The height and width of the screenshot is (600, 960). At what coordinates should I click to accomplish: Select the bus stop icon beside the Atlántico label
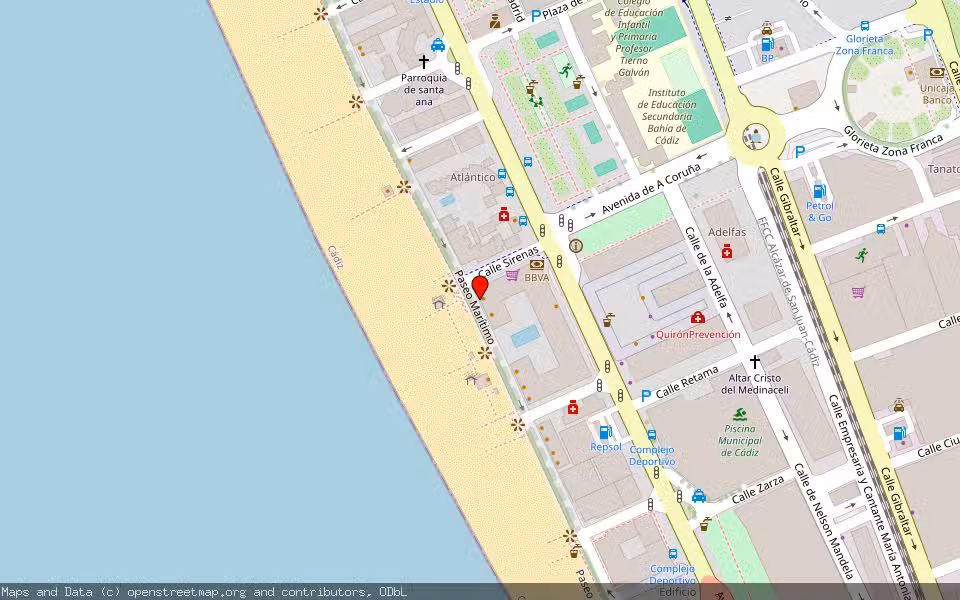coord(502,174)
